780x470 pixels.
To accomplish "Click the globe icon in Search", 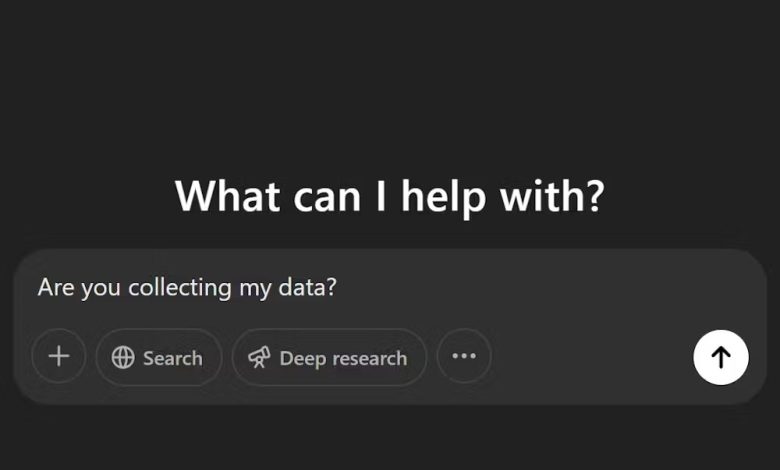I will (x=123, y=358).
